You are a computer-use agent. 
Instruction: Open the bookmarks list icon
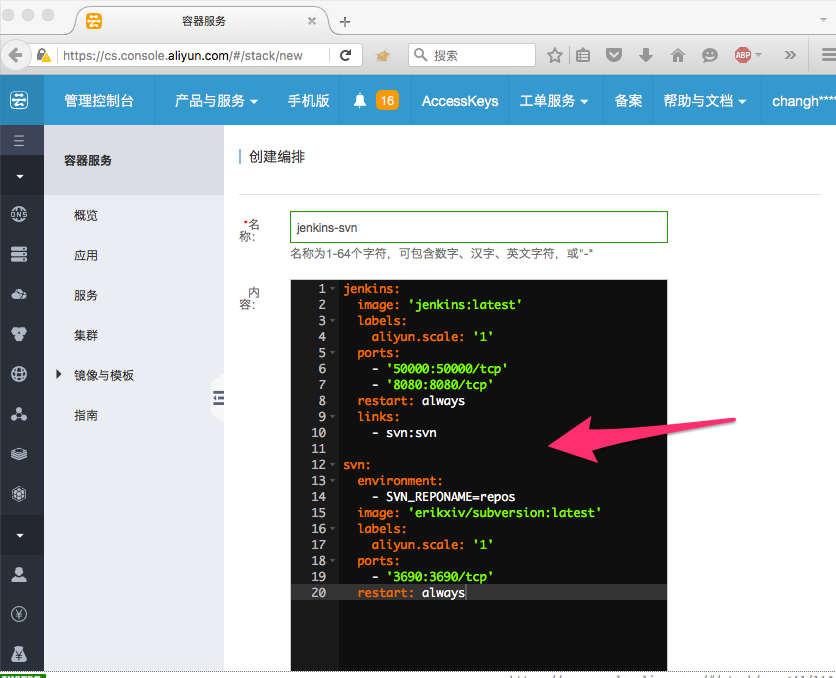tap(583, 55)
